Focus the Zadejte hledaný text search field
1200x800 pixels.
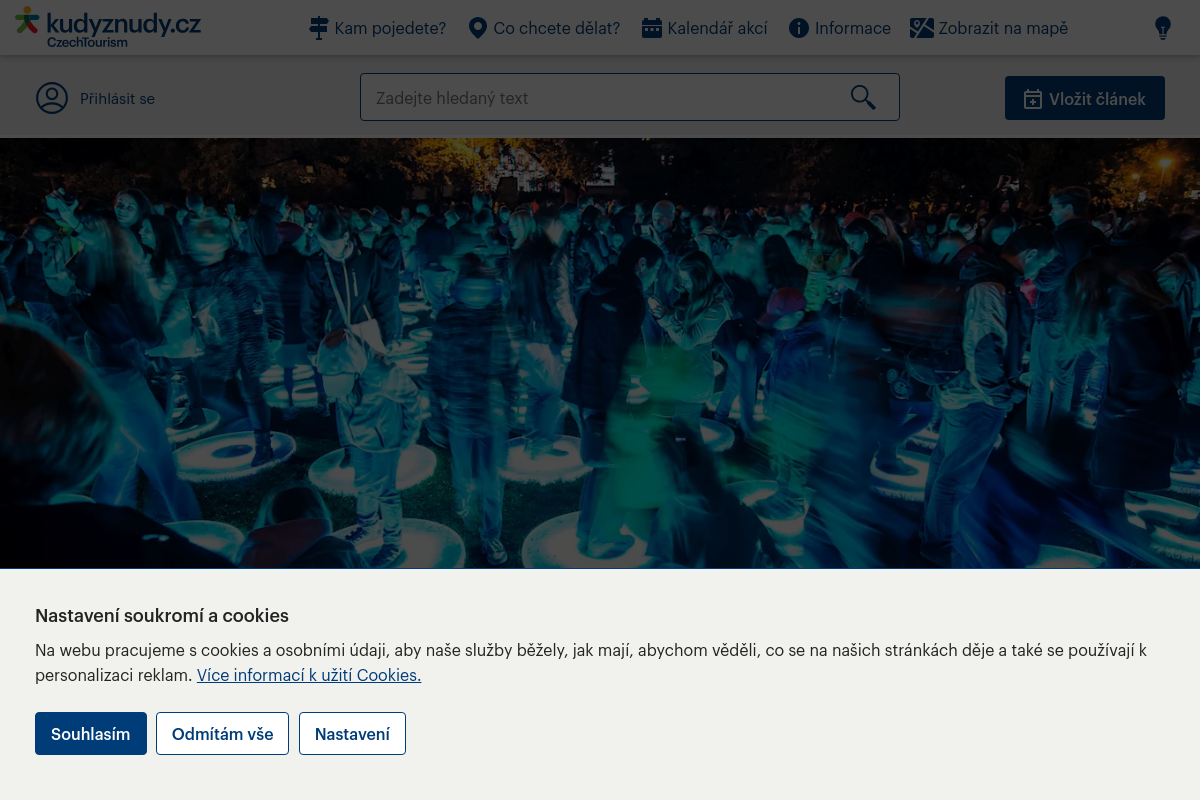click(600, 98)
